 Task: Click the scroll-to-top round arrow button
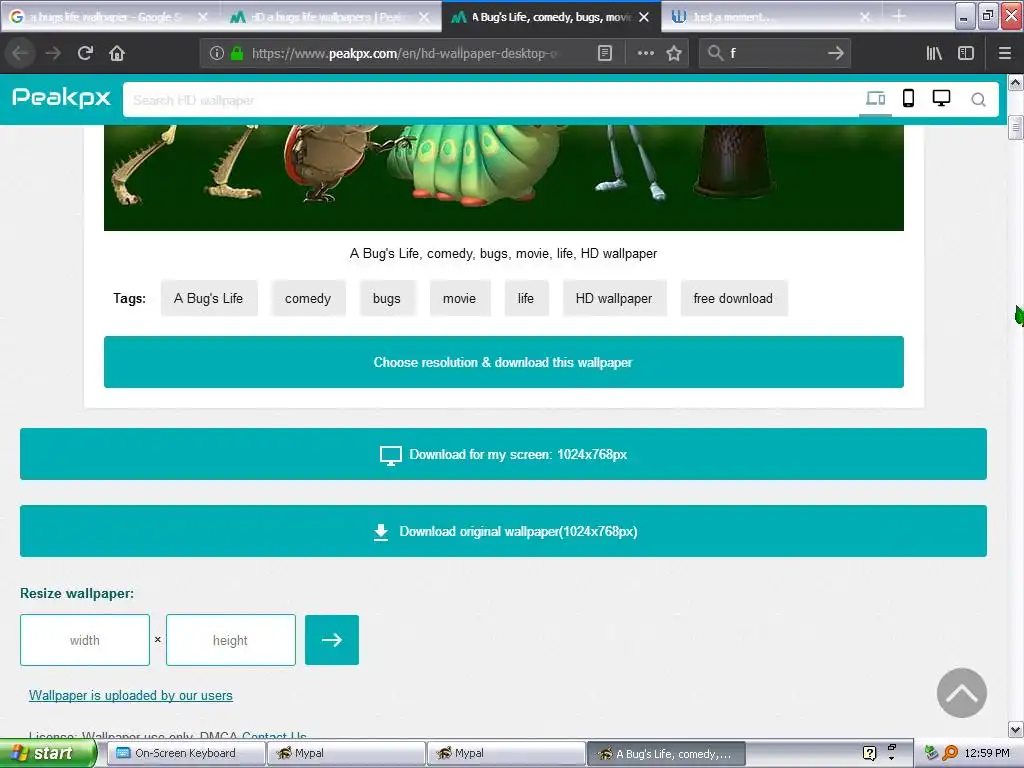click(961, 693)
